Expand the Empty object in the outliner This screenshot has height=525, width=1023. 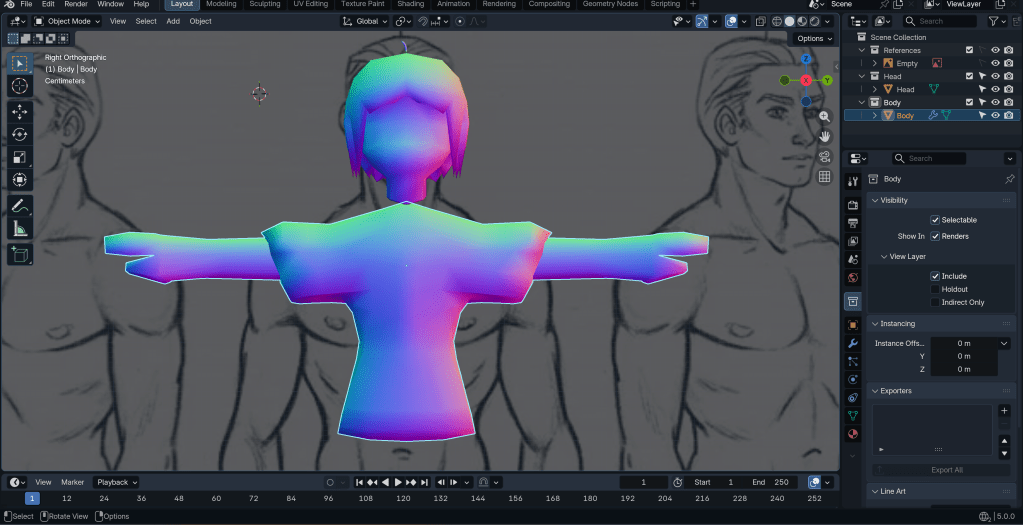click(875, 63)
